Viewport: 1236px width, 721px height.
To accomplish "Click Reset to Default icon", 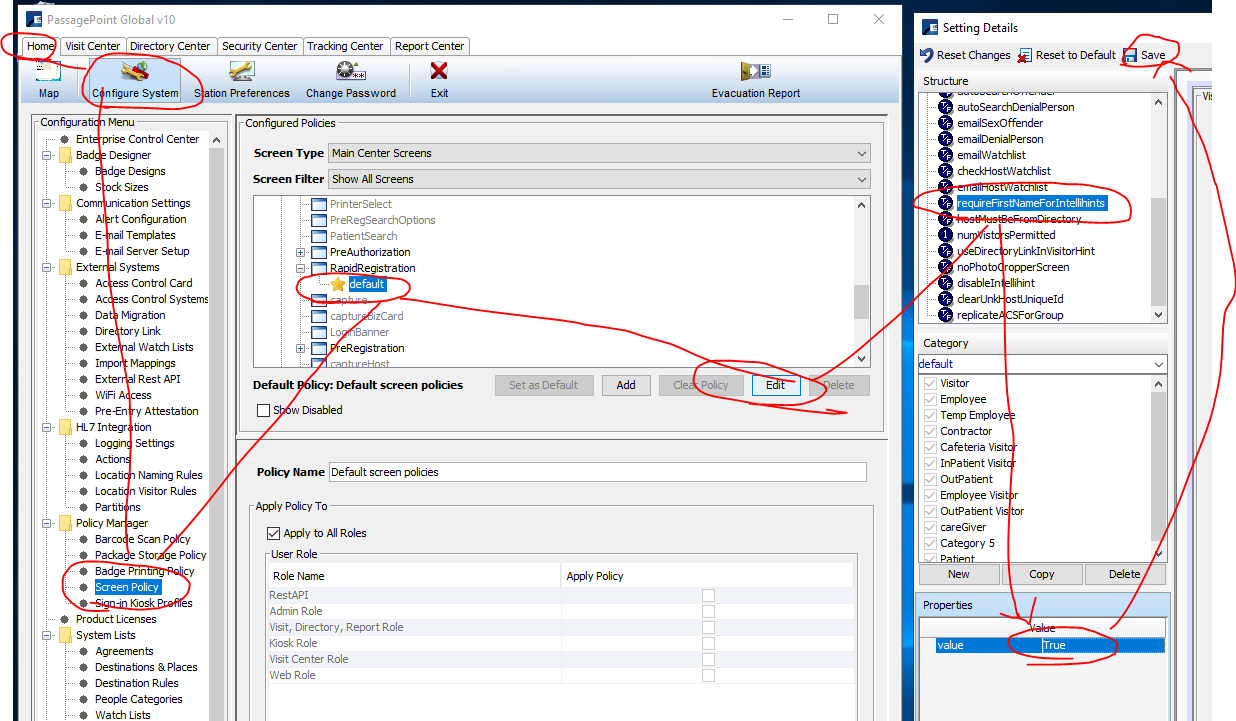I will (1024, 56).
